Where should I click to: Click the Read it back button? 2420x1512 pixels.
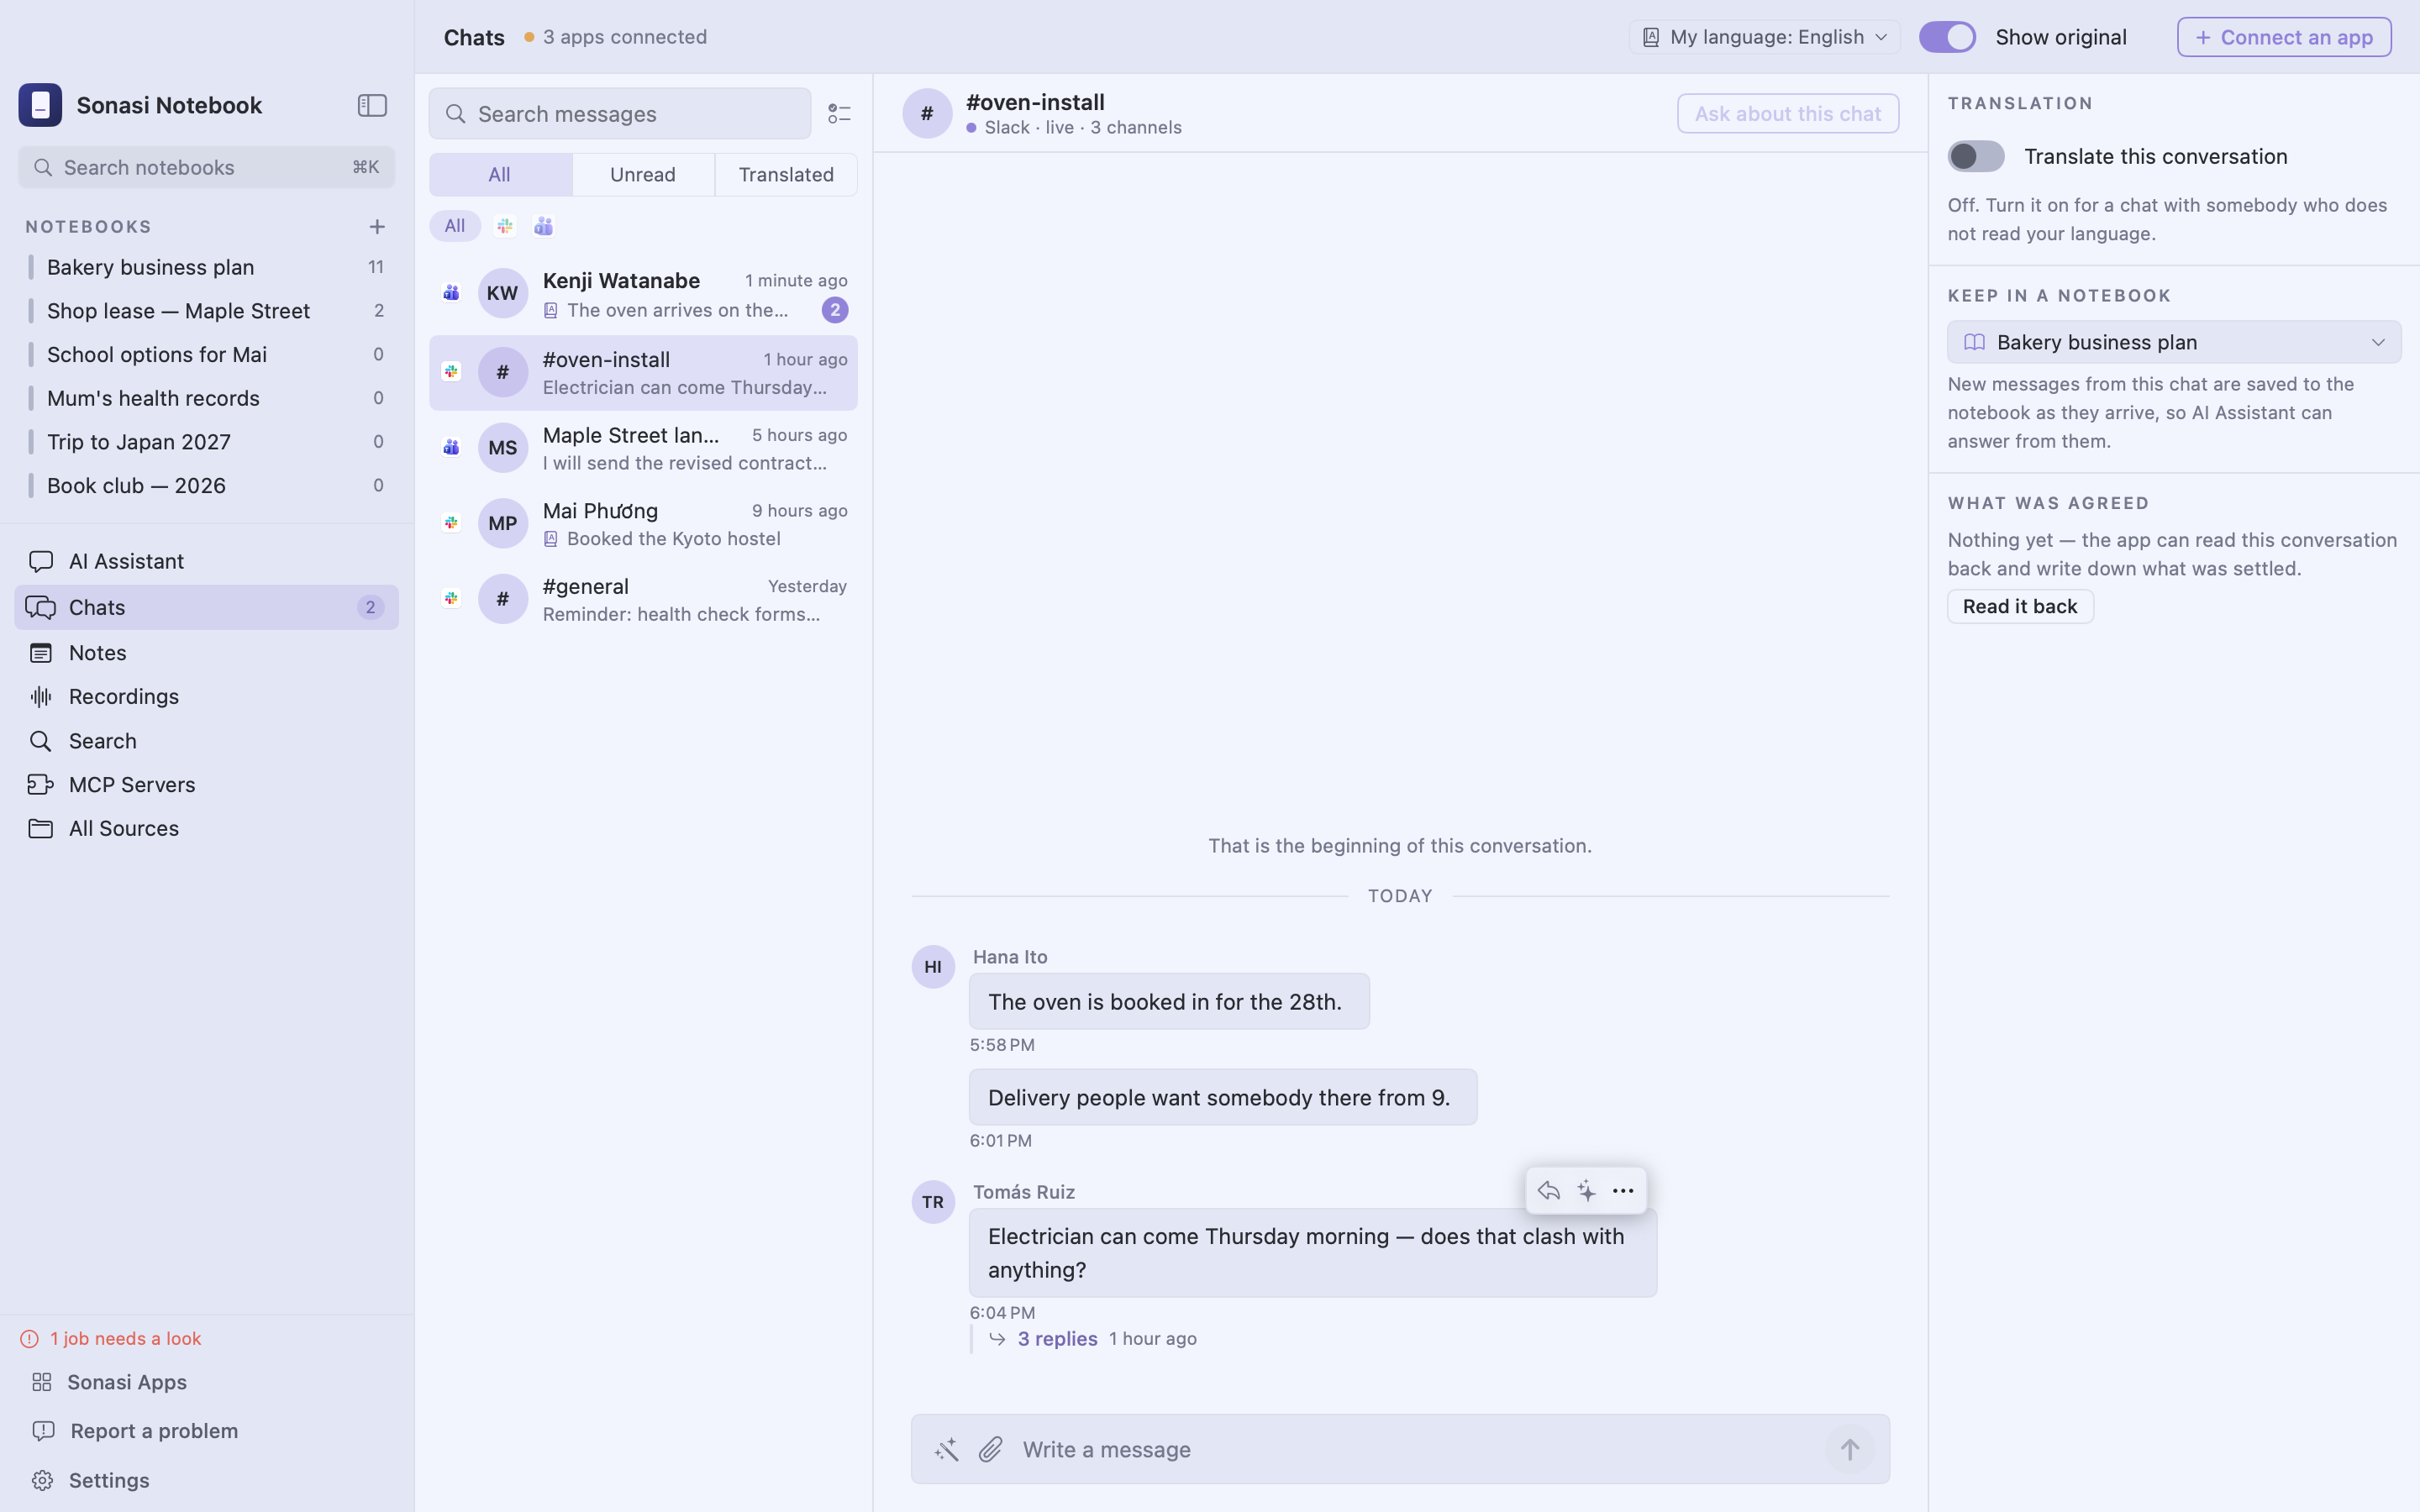click(2019, 606)
